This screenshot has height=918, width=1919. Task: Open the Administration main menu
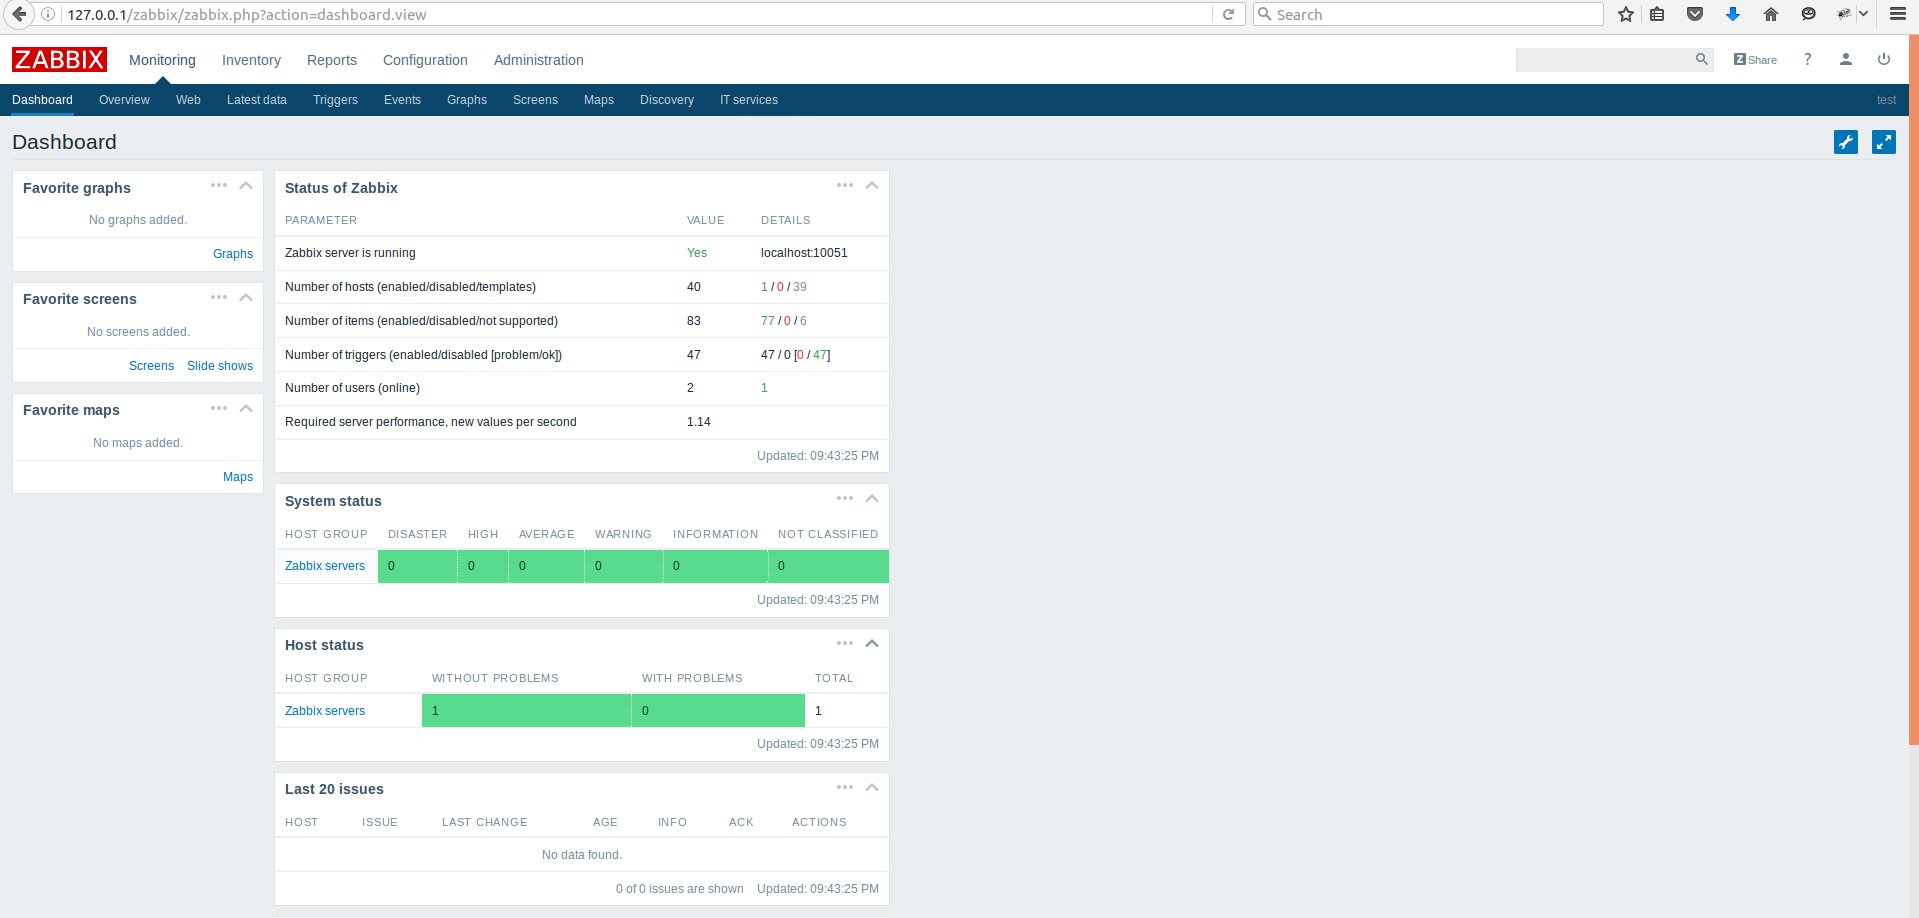(x=539, y=60)
